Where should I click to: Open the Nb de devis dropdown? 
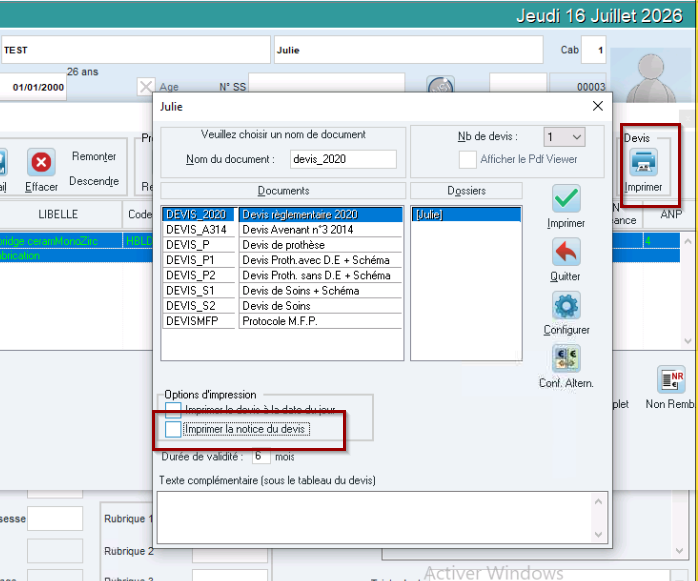(564, 137)
